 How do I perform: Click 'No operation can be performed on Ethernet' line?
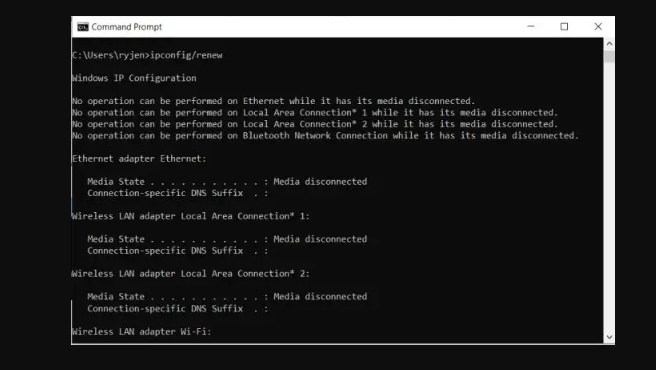point(274,101)
